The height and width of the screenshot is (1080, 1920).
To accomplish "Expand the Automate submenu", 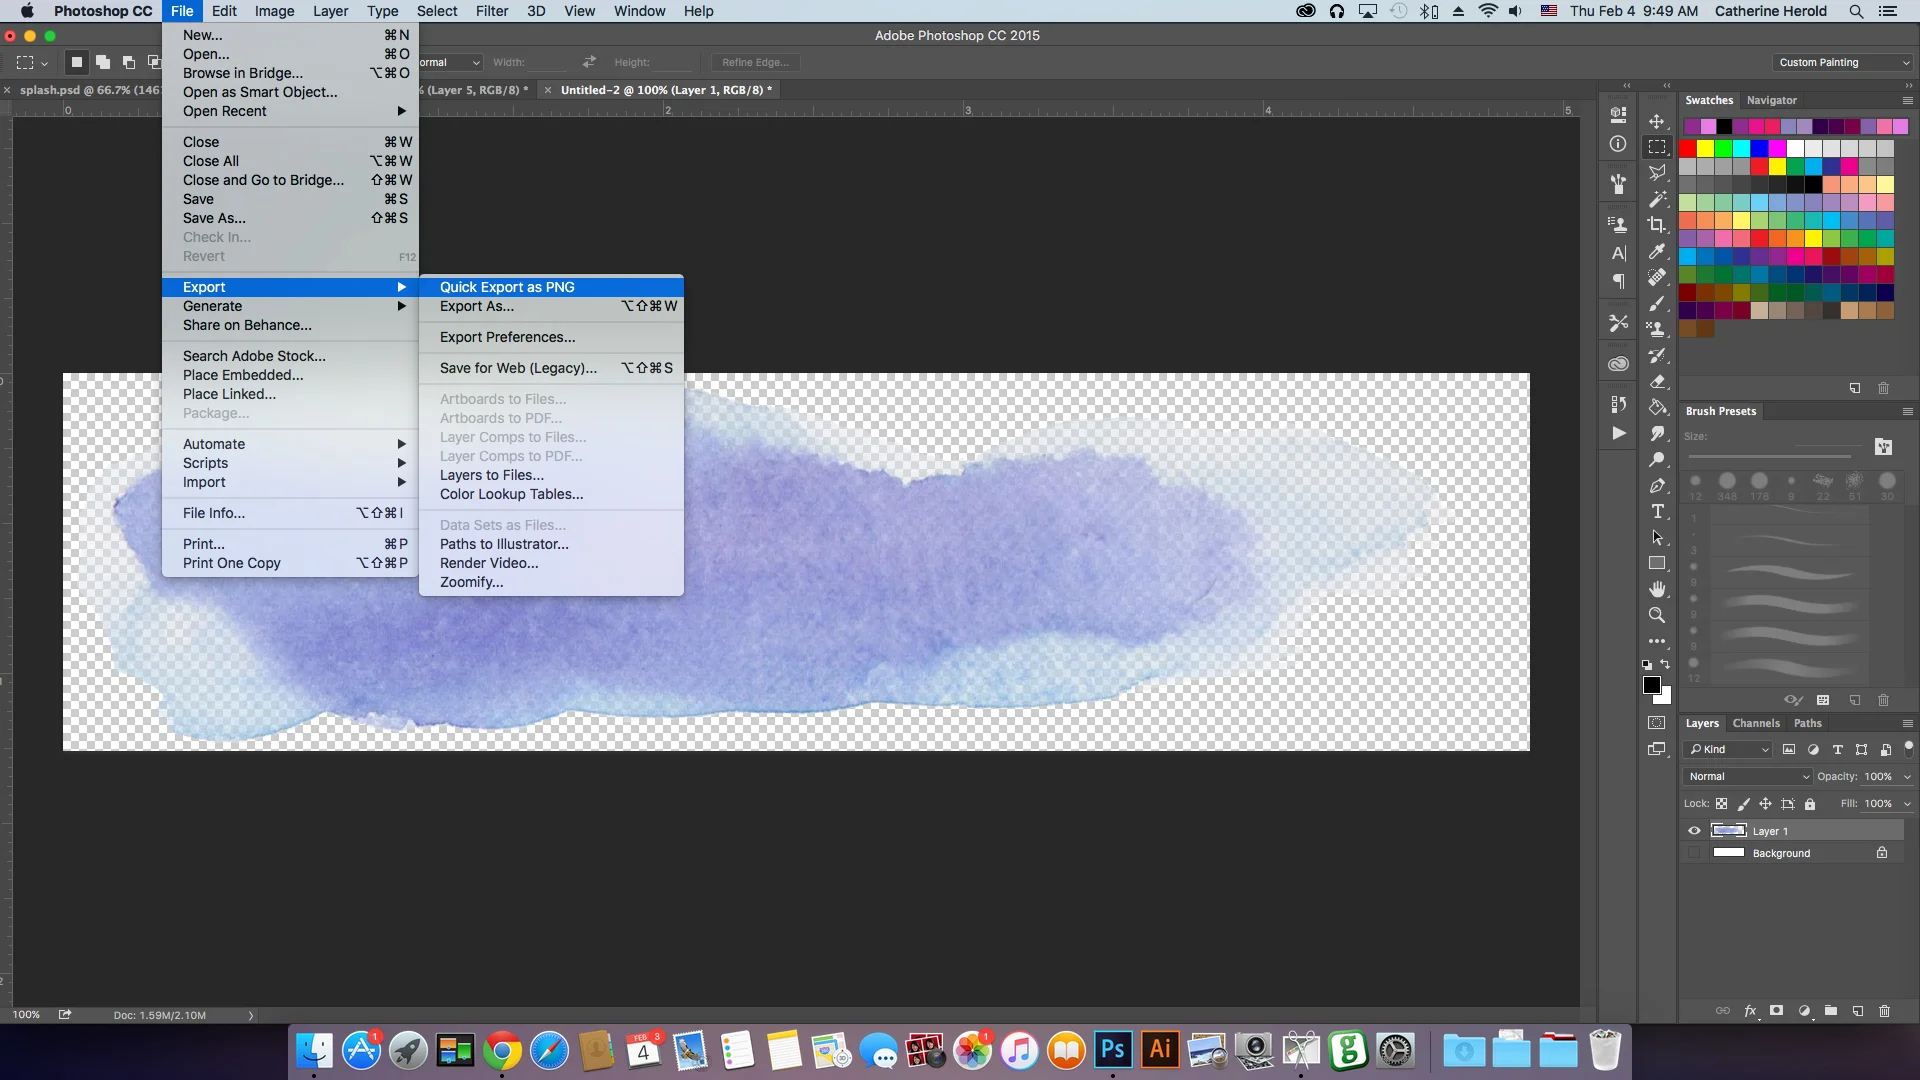I will pos(290,444).
